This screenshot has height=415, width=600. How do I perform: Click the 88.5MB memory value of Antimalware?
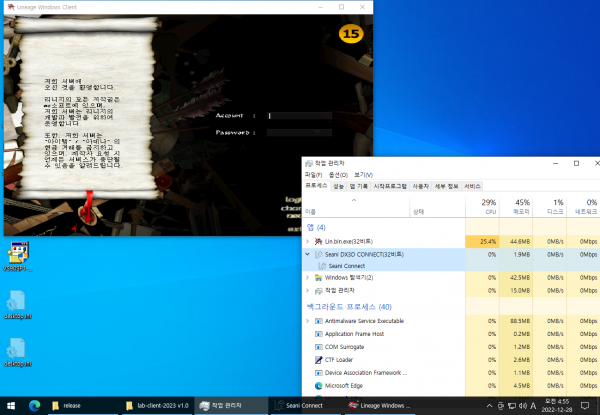[x=516, y=321]
